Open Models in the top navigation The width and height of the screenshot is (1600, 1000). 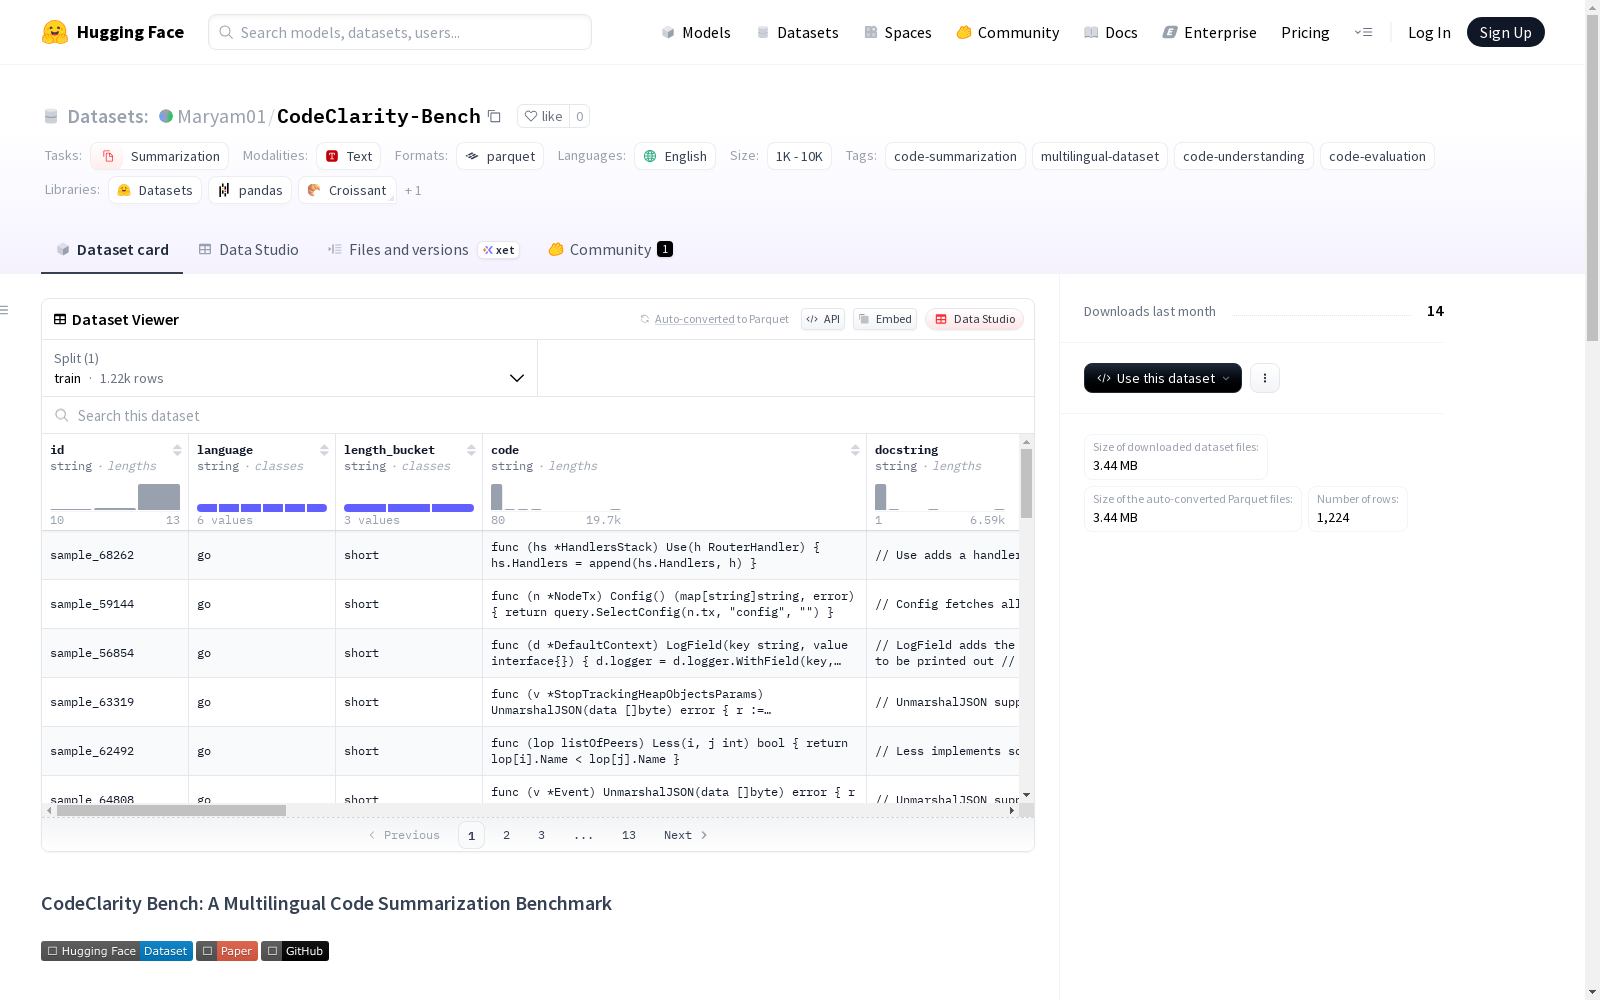pyautogui.click(x=696, y=32)
